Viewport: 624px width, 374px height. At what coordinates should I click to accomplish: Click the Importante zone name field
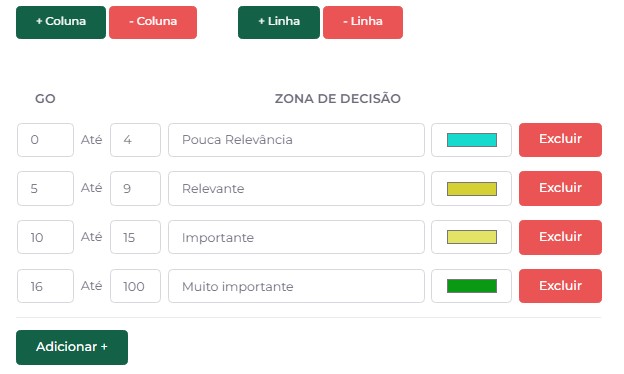[296, 237]
